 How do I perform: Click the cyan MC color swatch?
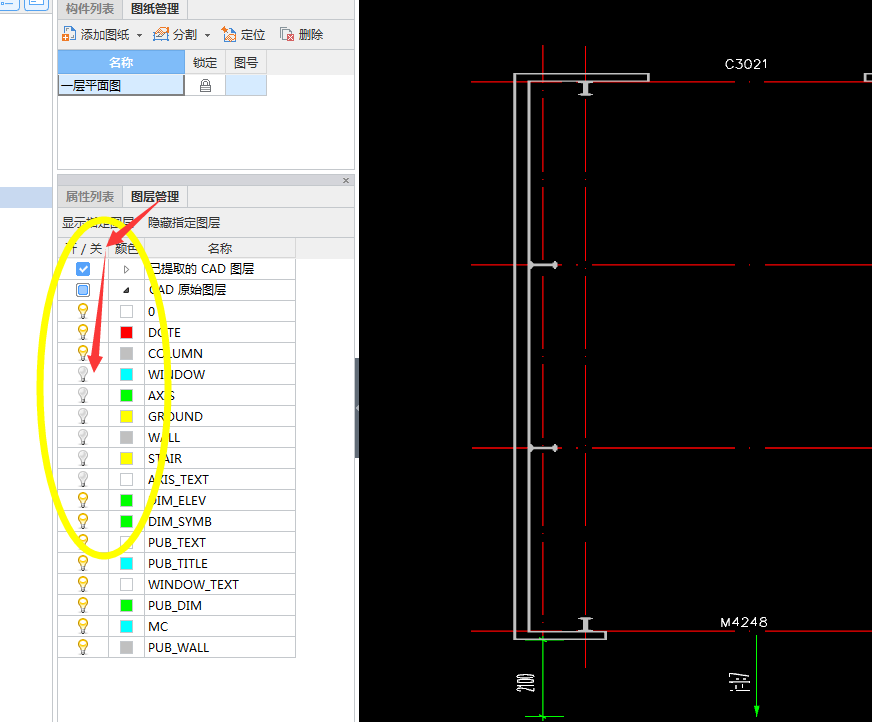pos(126,626)
